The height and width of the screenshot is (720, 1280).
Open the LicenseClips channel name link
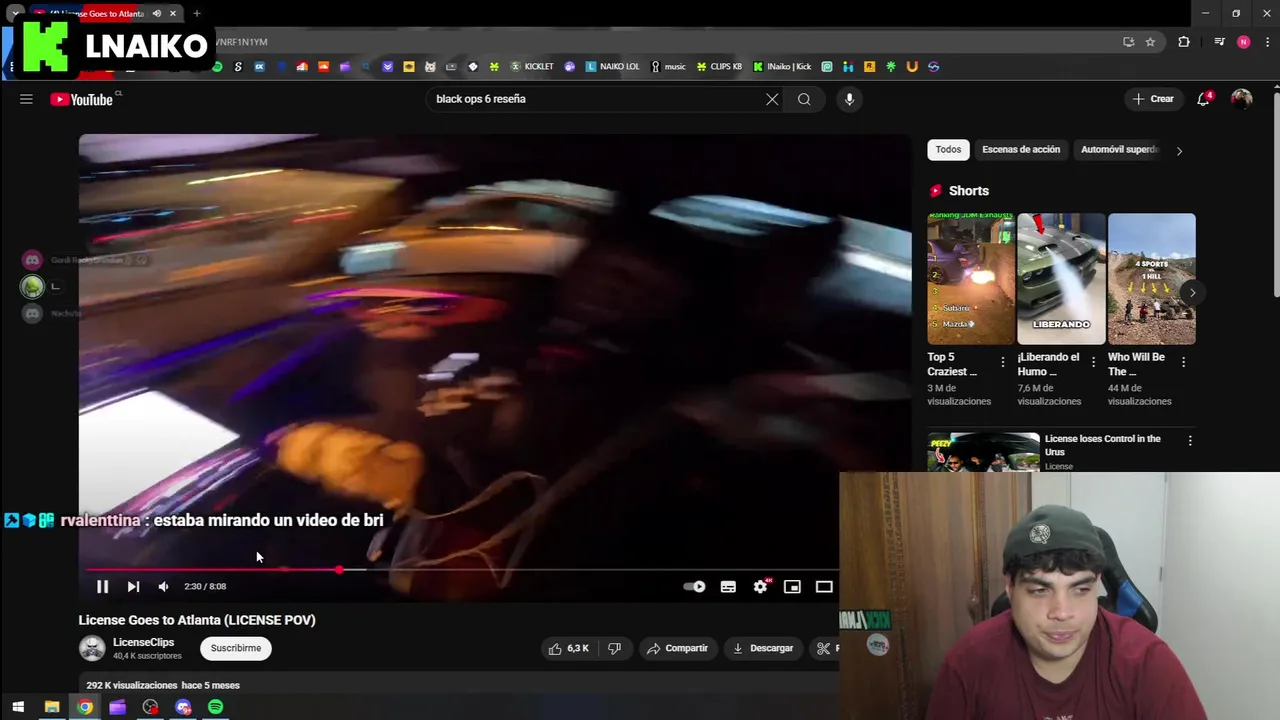point(143,642)
